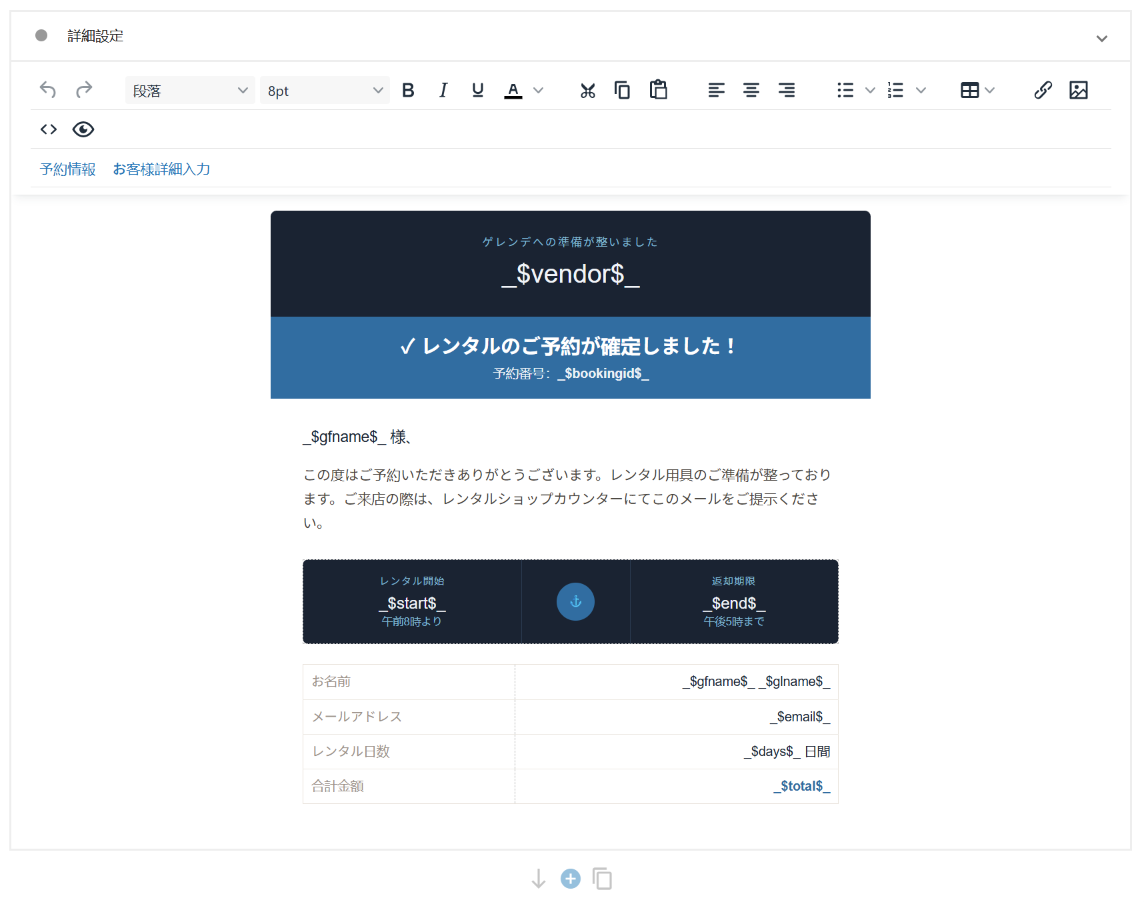Insert a table
The width and height of the screenshot is (1144, 902).
pyautogui.click(x=970, y=90)
